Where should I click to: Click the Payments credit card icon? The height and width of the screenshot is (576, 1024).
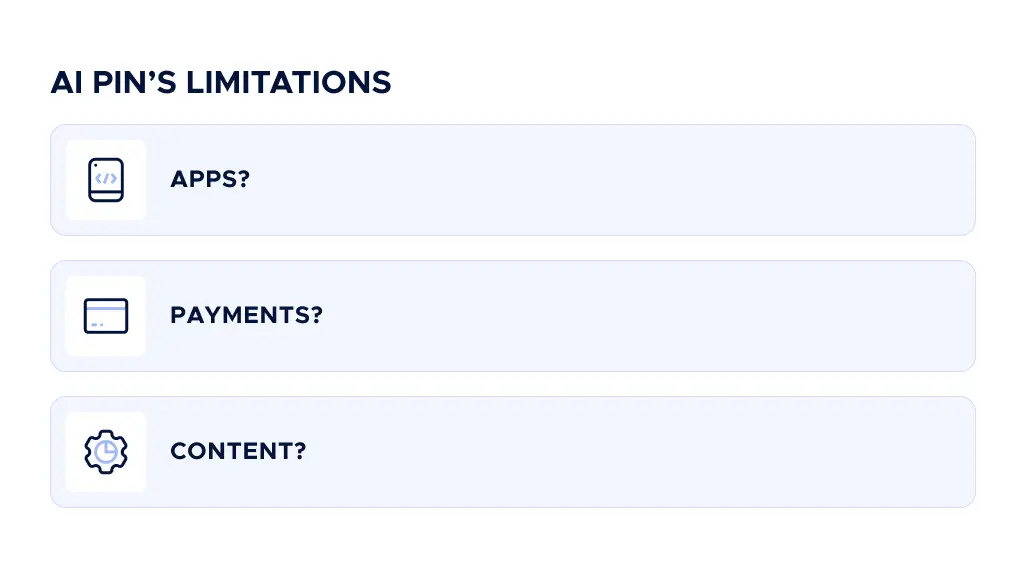[x=106, y=316]
